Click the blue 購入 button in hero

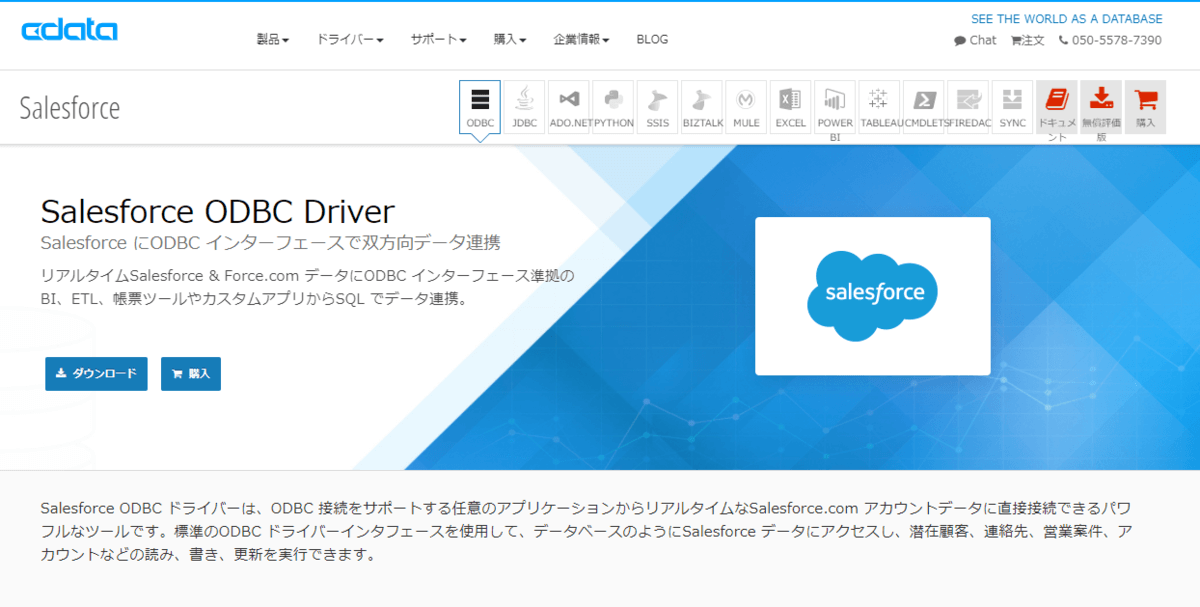(x=191, y=373)
